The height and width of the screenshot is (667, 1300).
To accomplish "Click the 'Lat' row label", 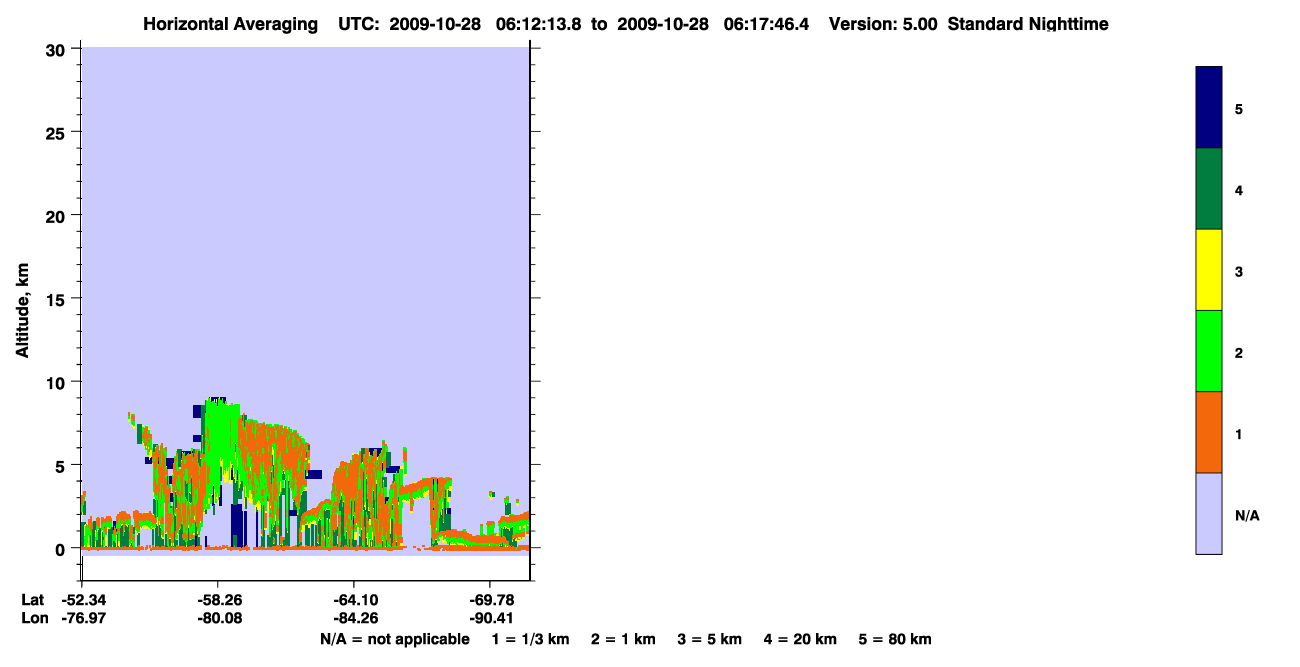I will [x=32, y=600].
